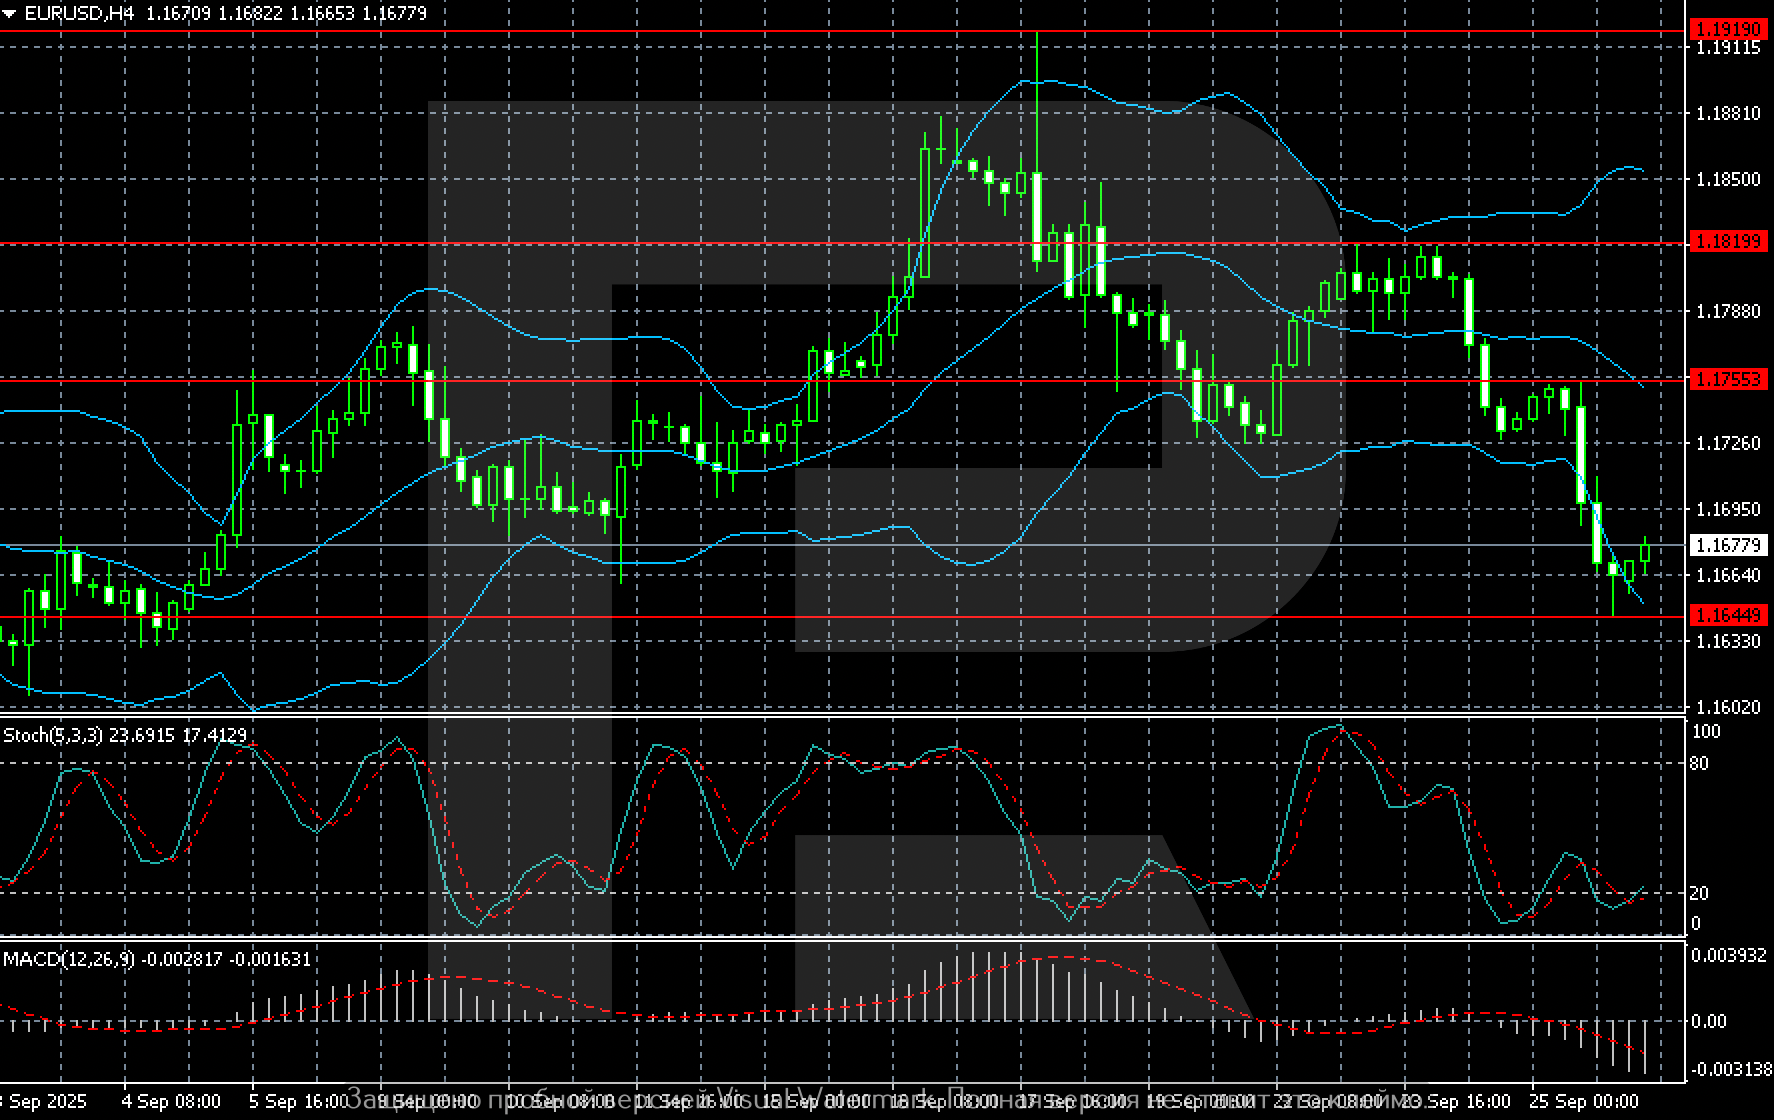Click the 1.19115 value on price axis
Screen dimensions: 1774x1120
click(x=1727, y=48)
